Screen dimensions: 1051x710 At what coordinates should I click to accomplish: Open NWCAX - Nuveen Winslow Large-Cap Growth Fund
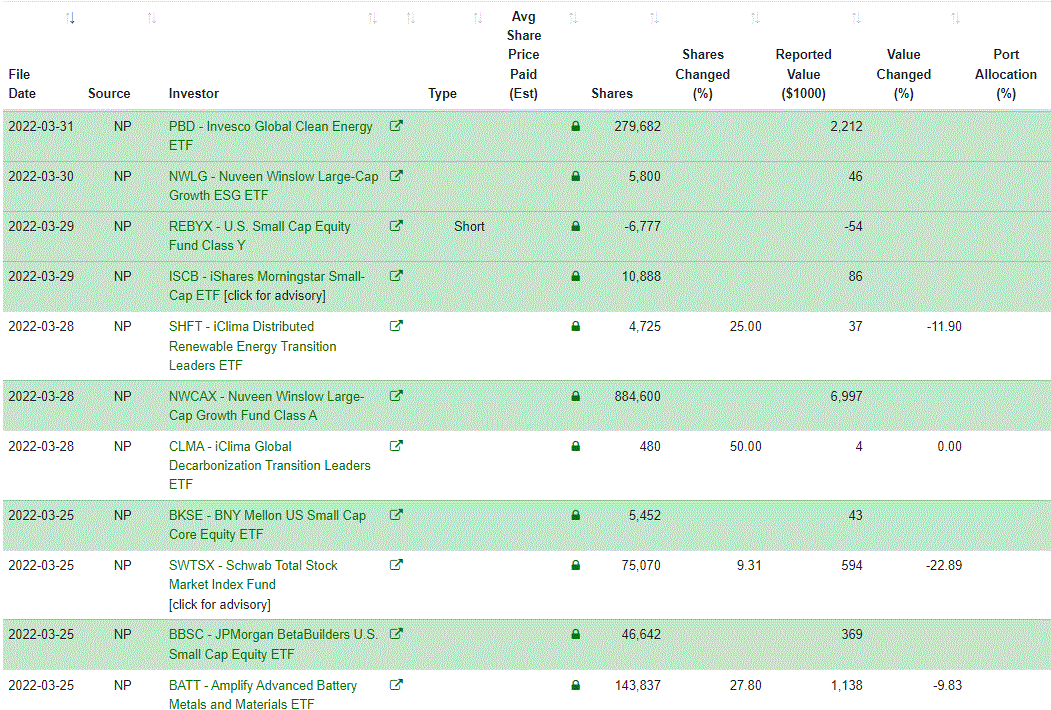pyautogui.click(x=267, y=406)
